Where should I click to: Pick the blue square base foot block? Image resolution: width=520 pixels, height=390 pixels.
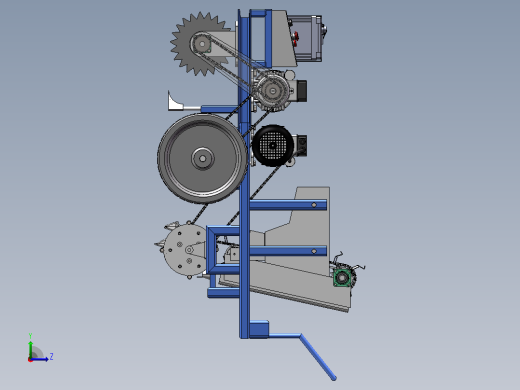pyautogui.click(x=259, y=329)
